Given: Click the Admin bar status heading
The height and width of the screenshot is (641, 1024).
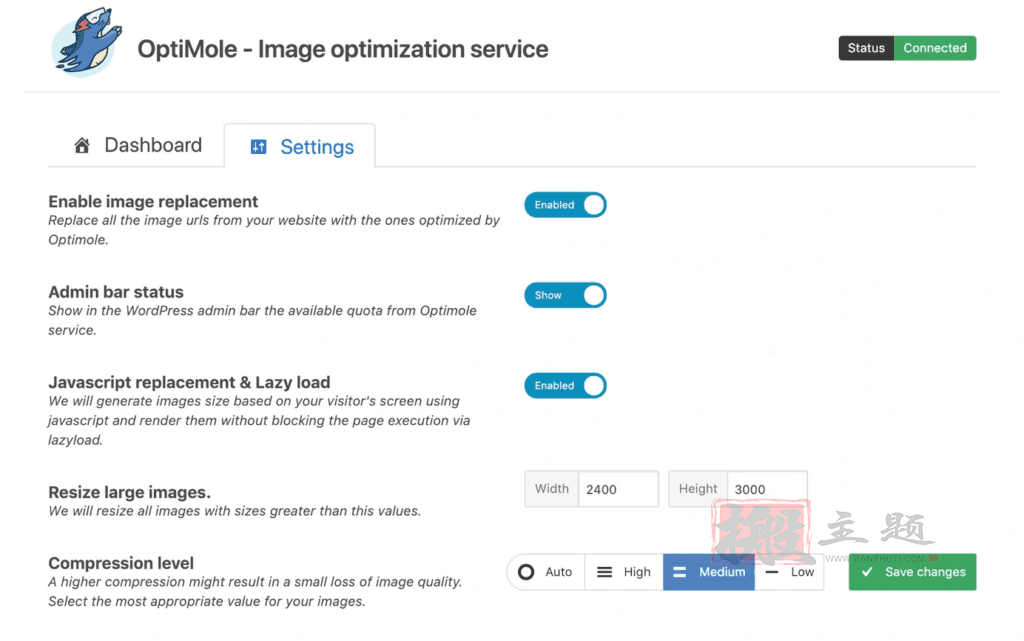Looking at the screenshot, I should point(116,292).
